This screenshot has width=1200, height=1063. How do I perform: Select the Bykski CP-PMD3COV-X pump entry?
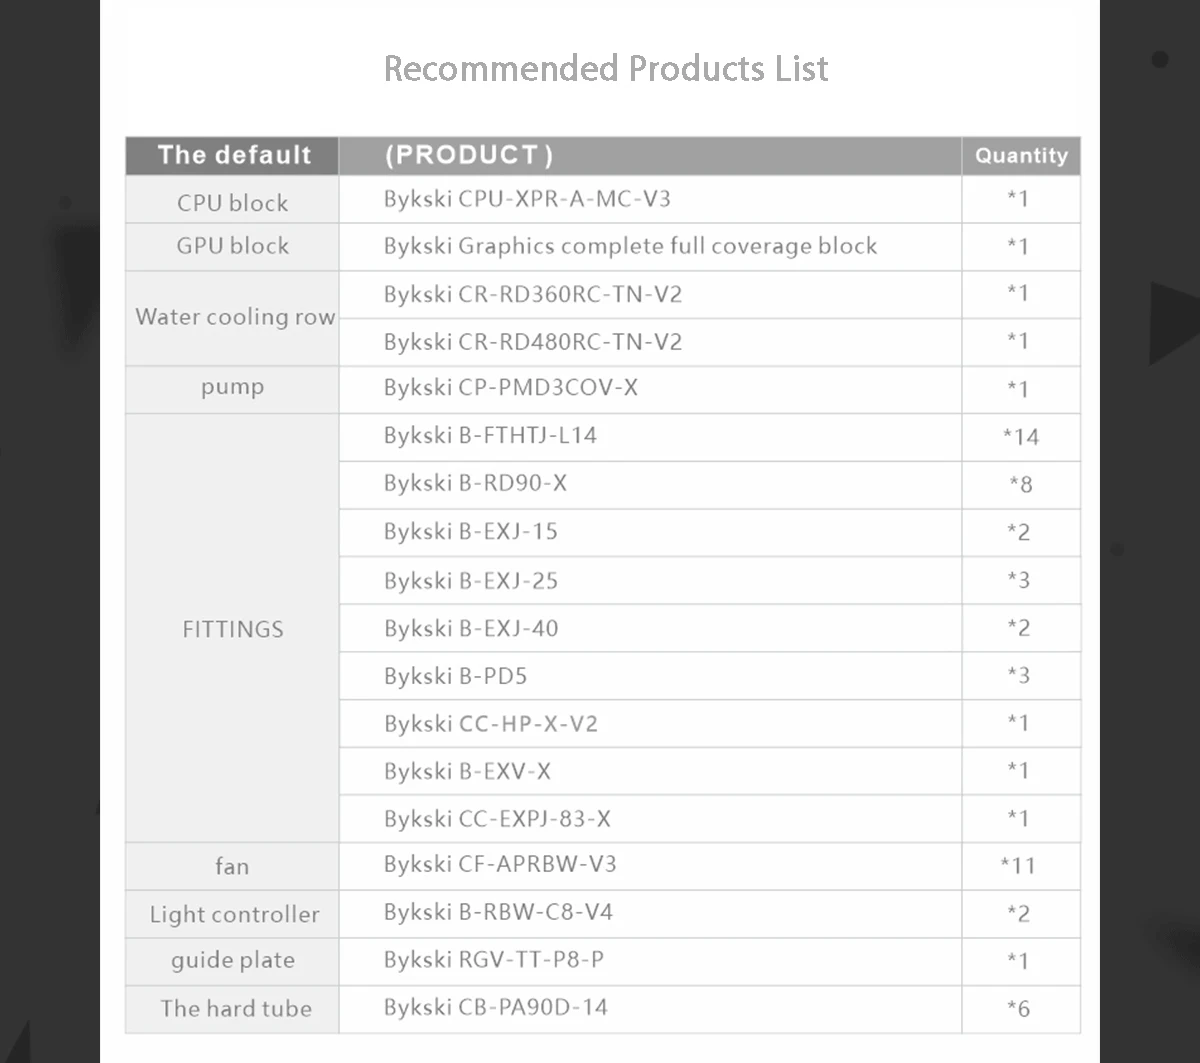[x=510, y=388]
